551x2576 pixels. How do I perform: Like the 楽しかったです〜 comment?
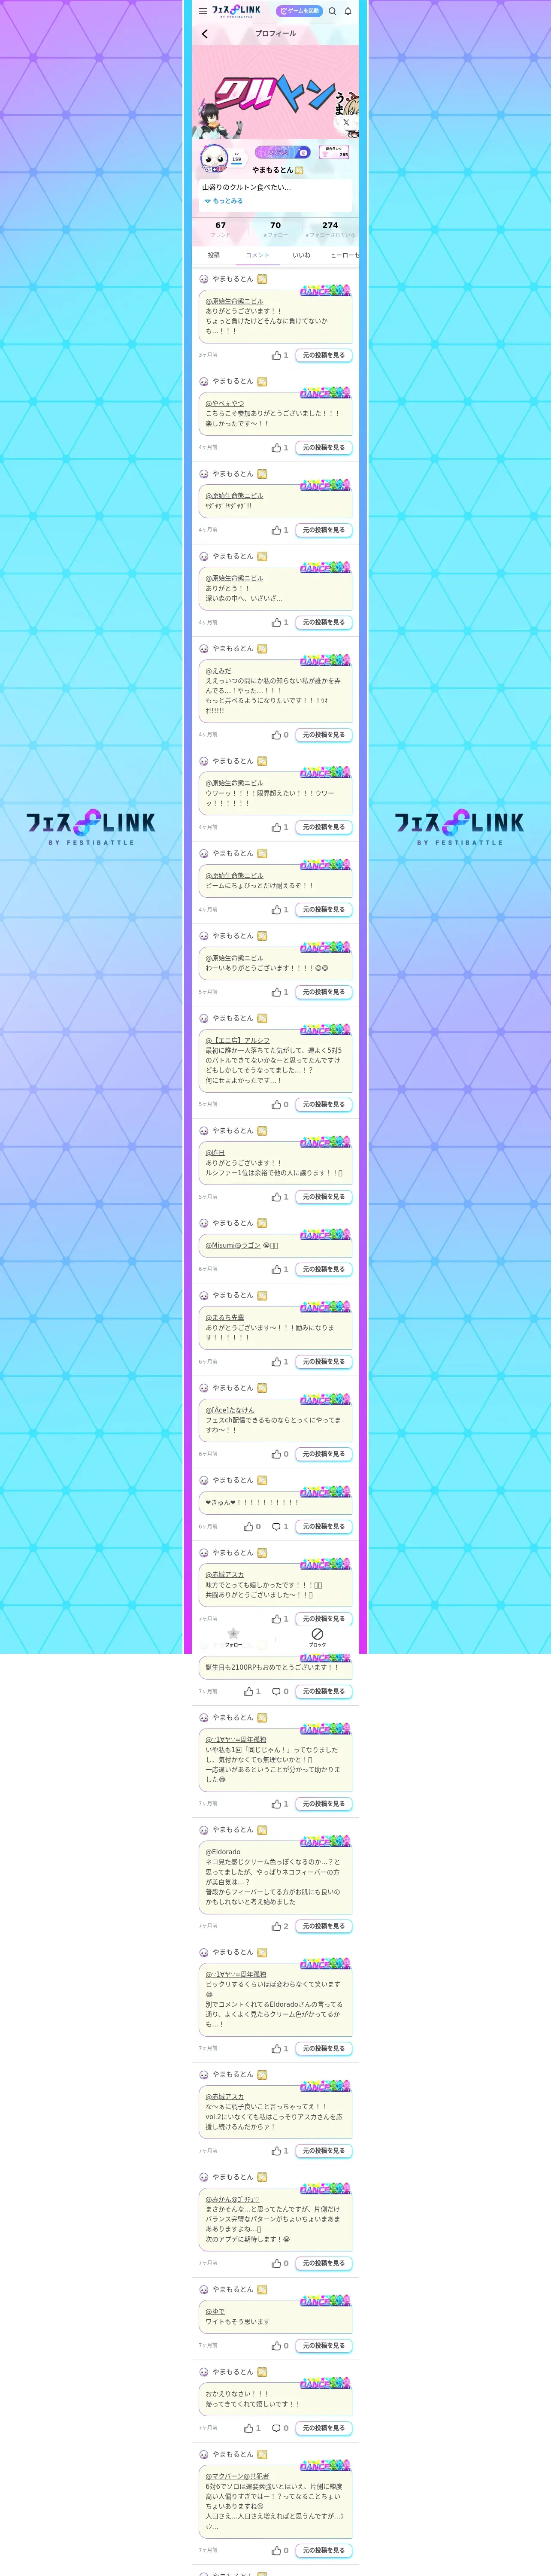click(x=276, y=448)
